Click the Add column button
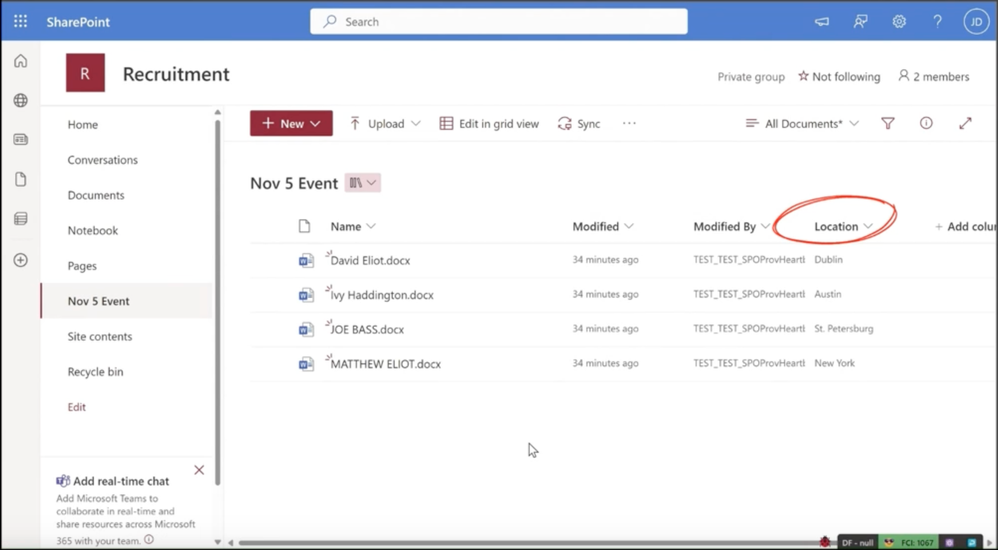 point(965,227)
